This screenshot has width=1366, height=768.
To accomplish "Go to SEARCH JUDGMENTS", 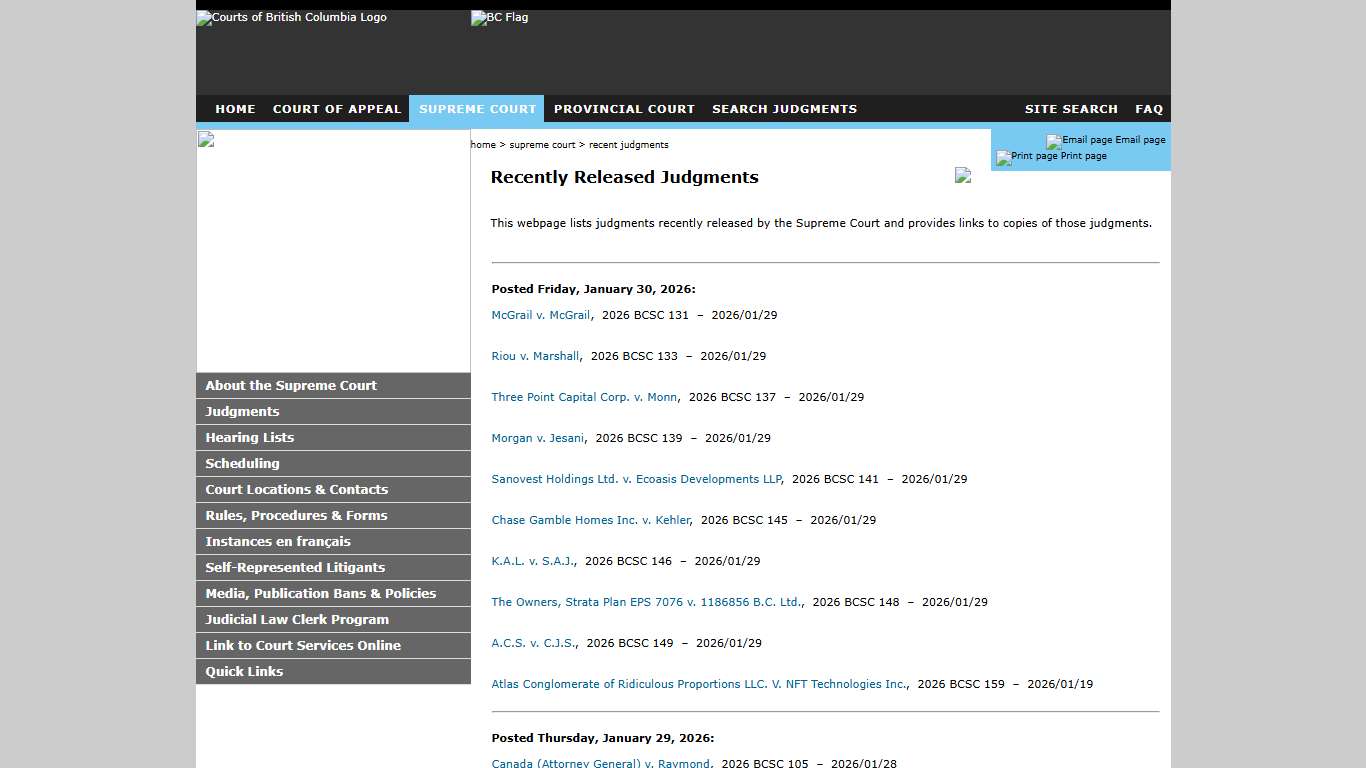I will click(784, 109).
